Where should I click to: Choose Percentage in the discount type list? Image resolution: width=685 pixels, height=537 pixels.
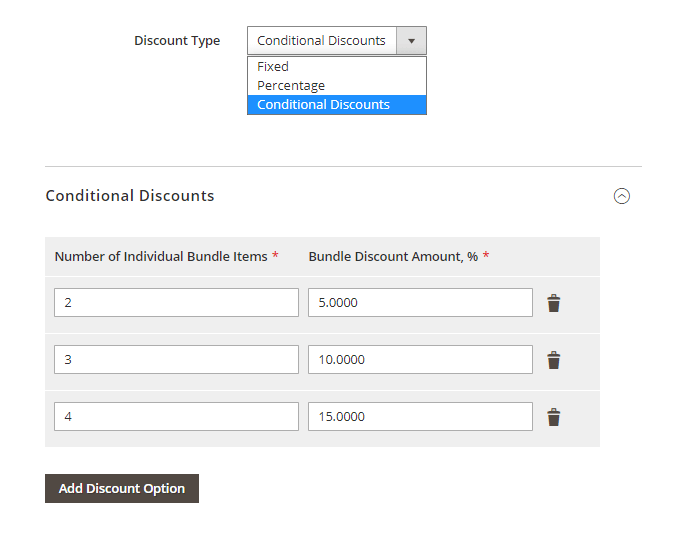(x=291, y=86)
